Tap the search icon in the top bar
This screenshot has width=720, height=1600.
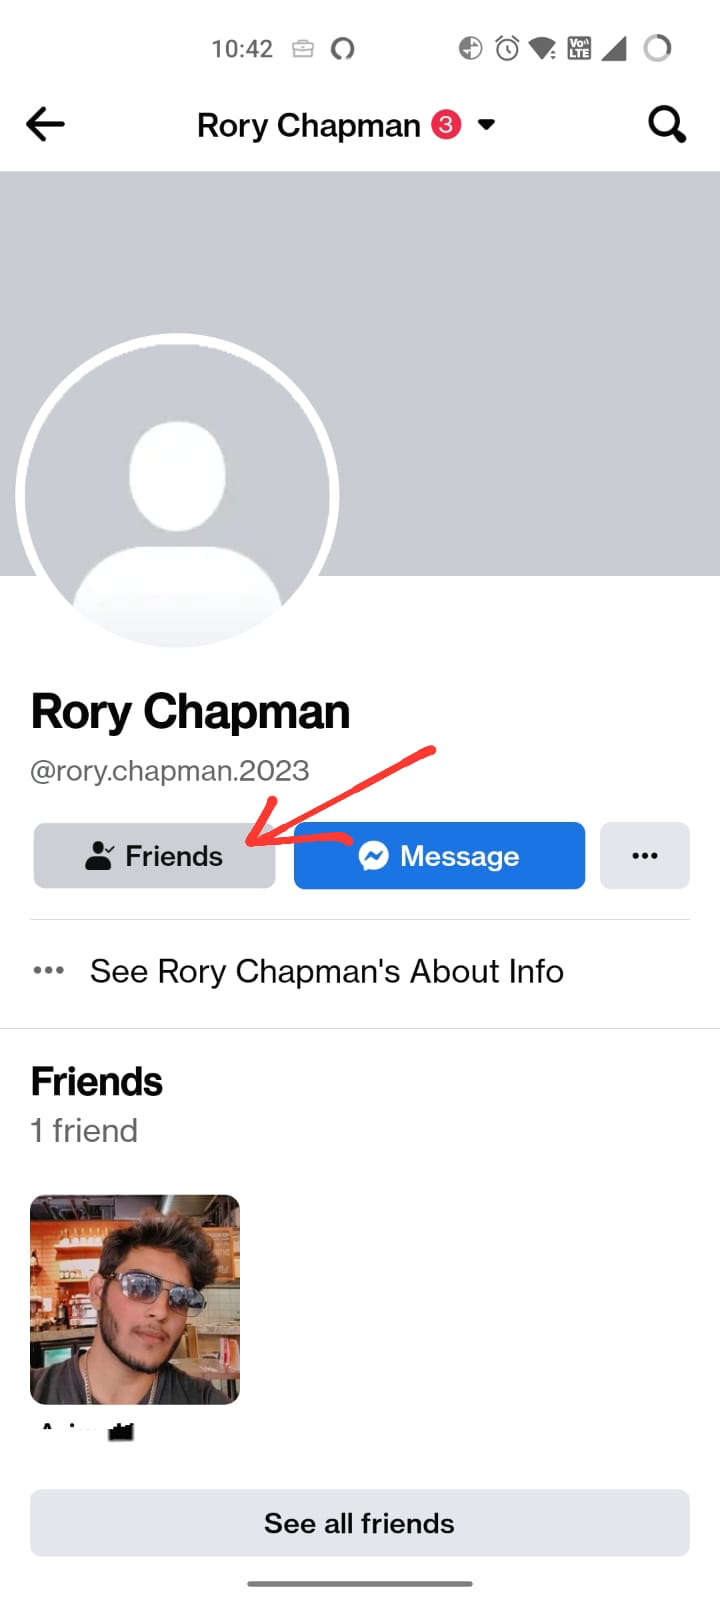pos(666,124)
